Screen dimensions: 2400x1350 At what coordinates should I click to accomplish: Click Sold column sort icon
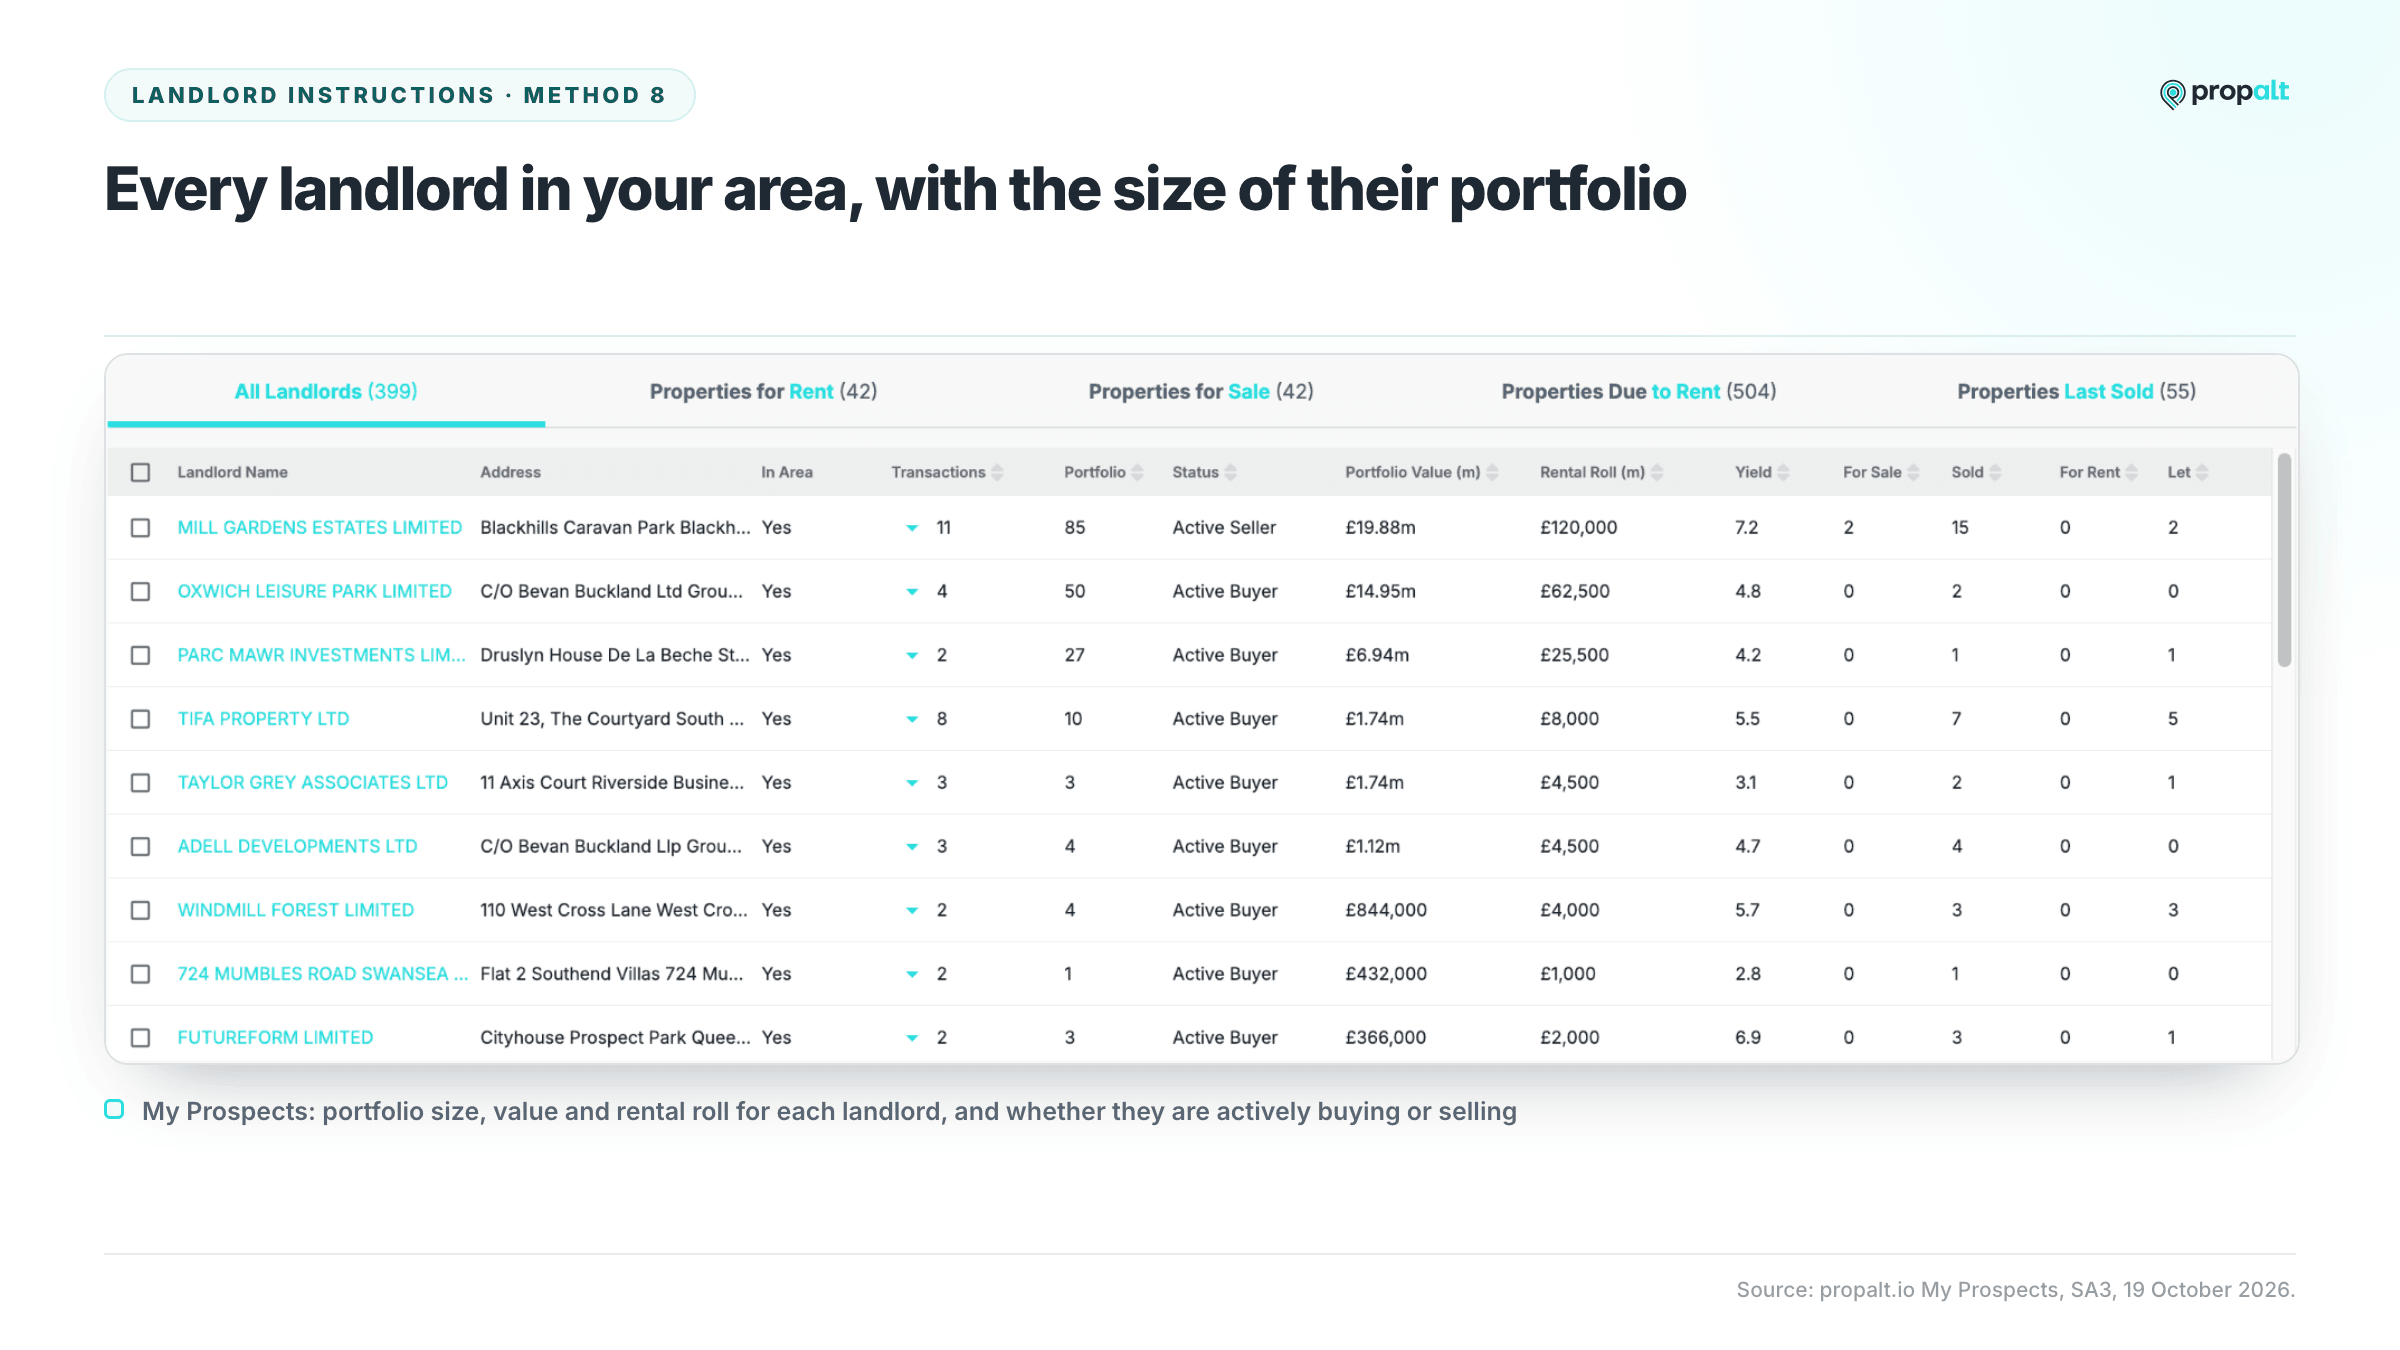pyautogui.click(x=1995, y=472)
